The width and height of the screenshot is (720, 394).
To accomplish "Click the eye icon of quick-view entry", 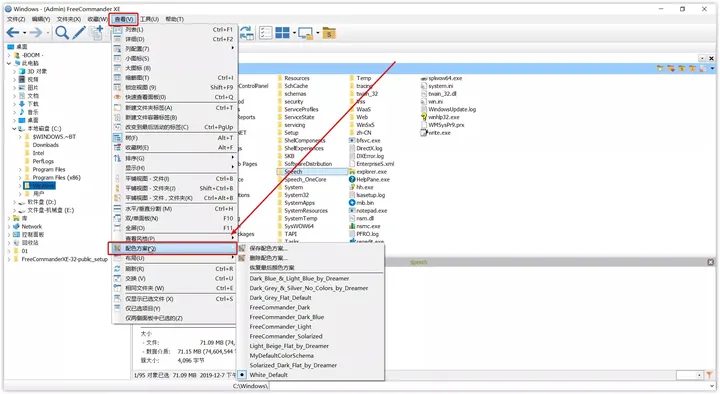I will click(x=117, y=97).
